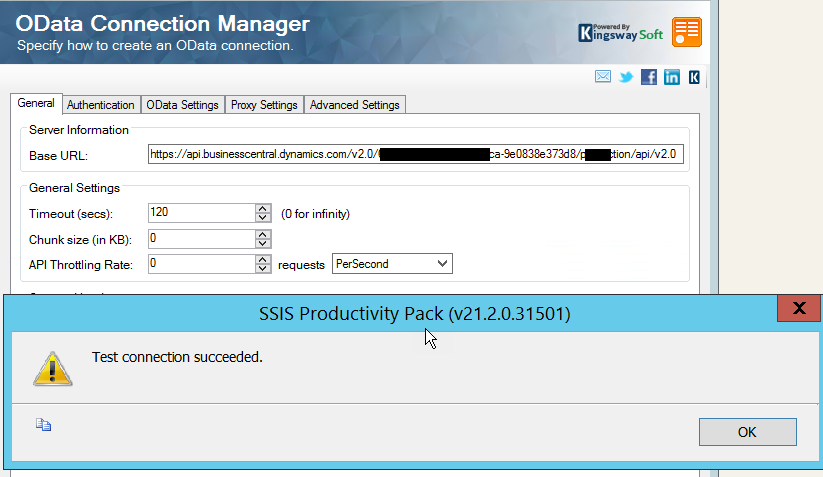Click the Timeout (secs) value field
Viewport: 823px width, 477px height.
(202, 213)
